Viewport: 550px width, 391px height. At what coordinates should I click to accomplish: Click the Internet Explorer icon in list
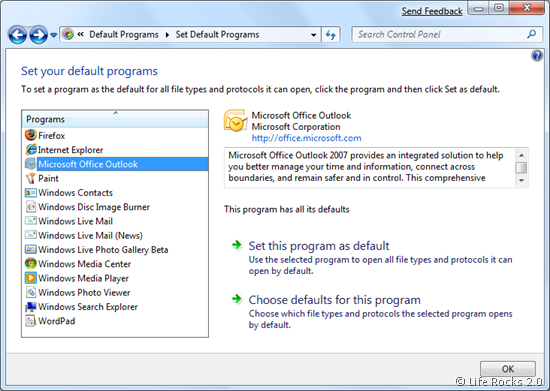[x=31, y=149]
